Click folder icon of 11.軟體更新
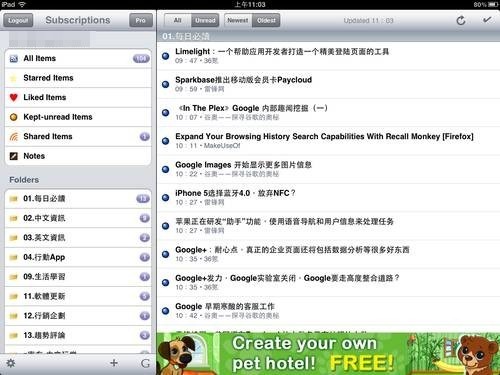Image resolution: width=500 pixels, height=375 pixels. (14, 296)
